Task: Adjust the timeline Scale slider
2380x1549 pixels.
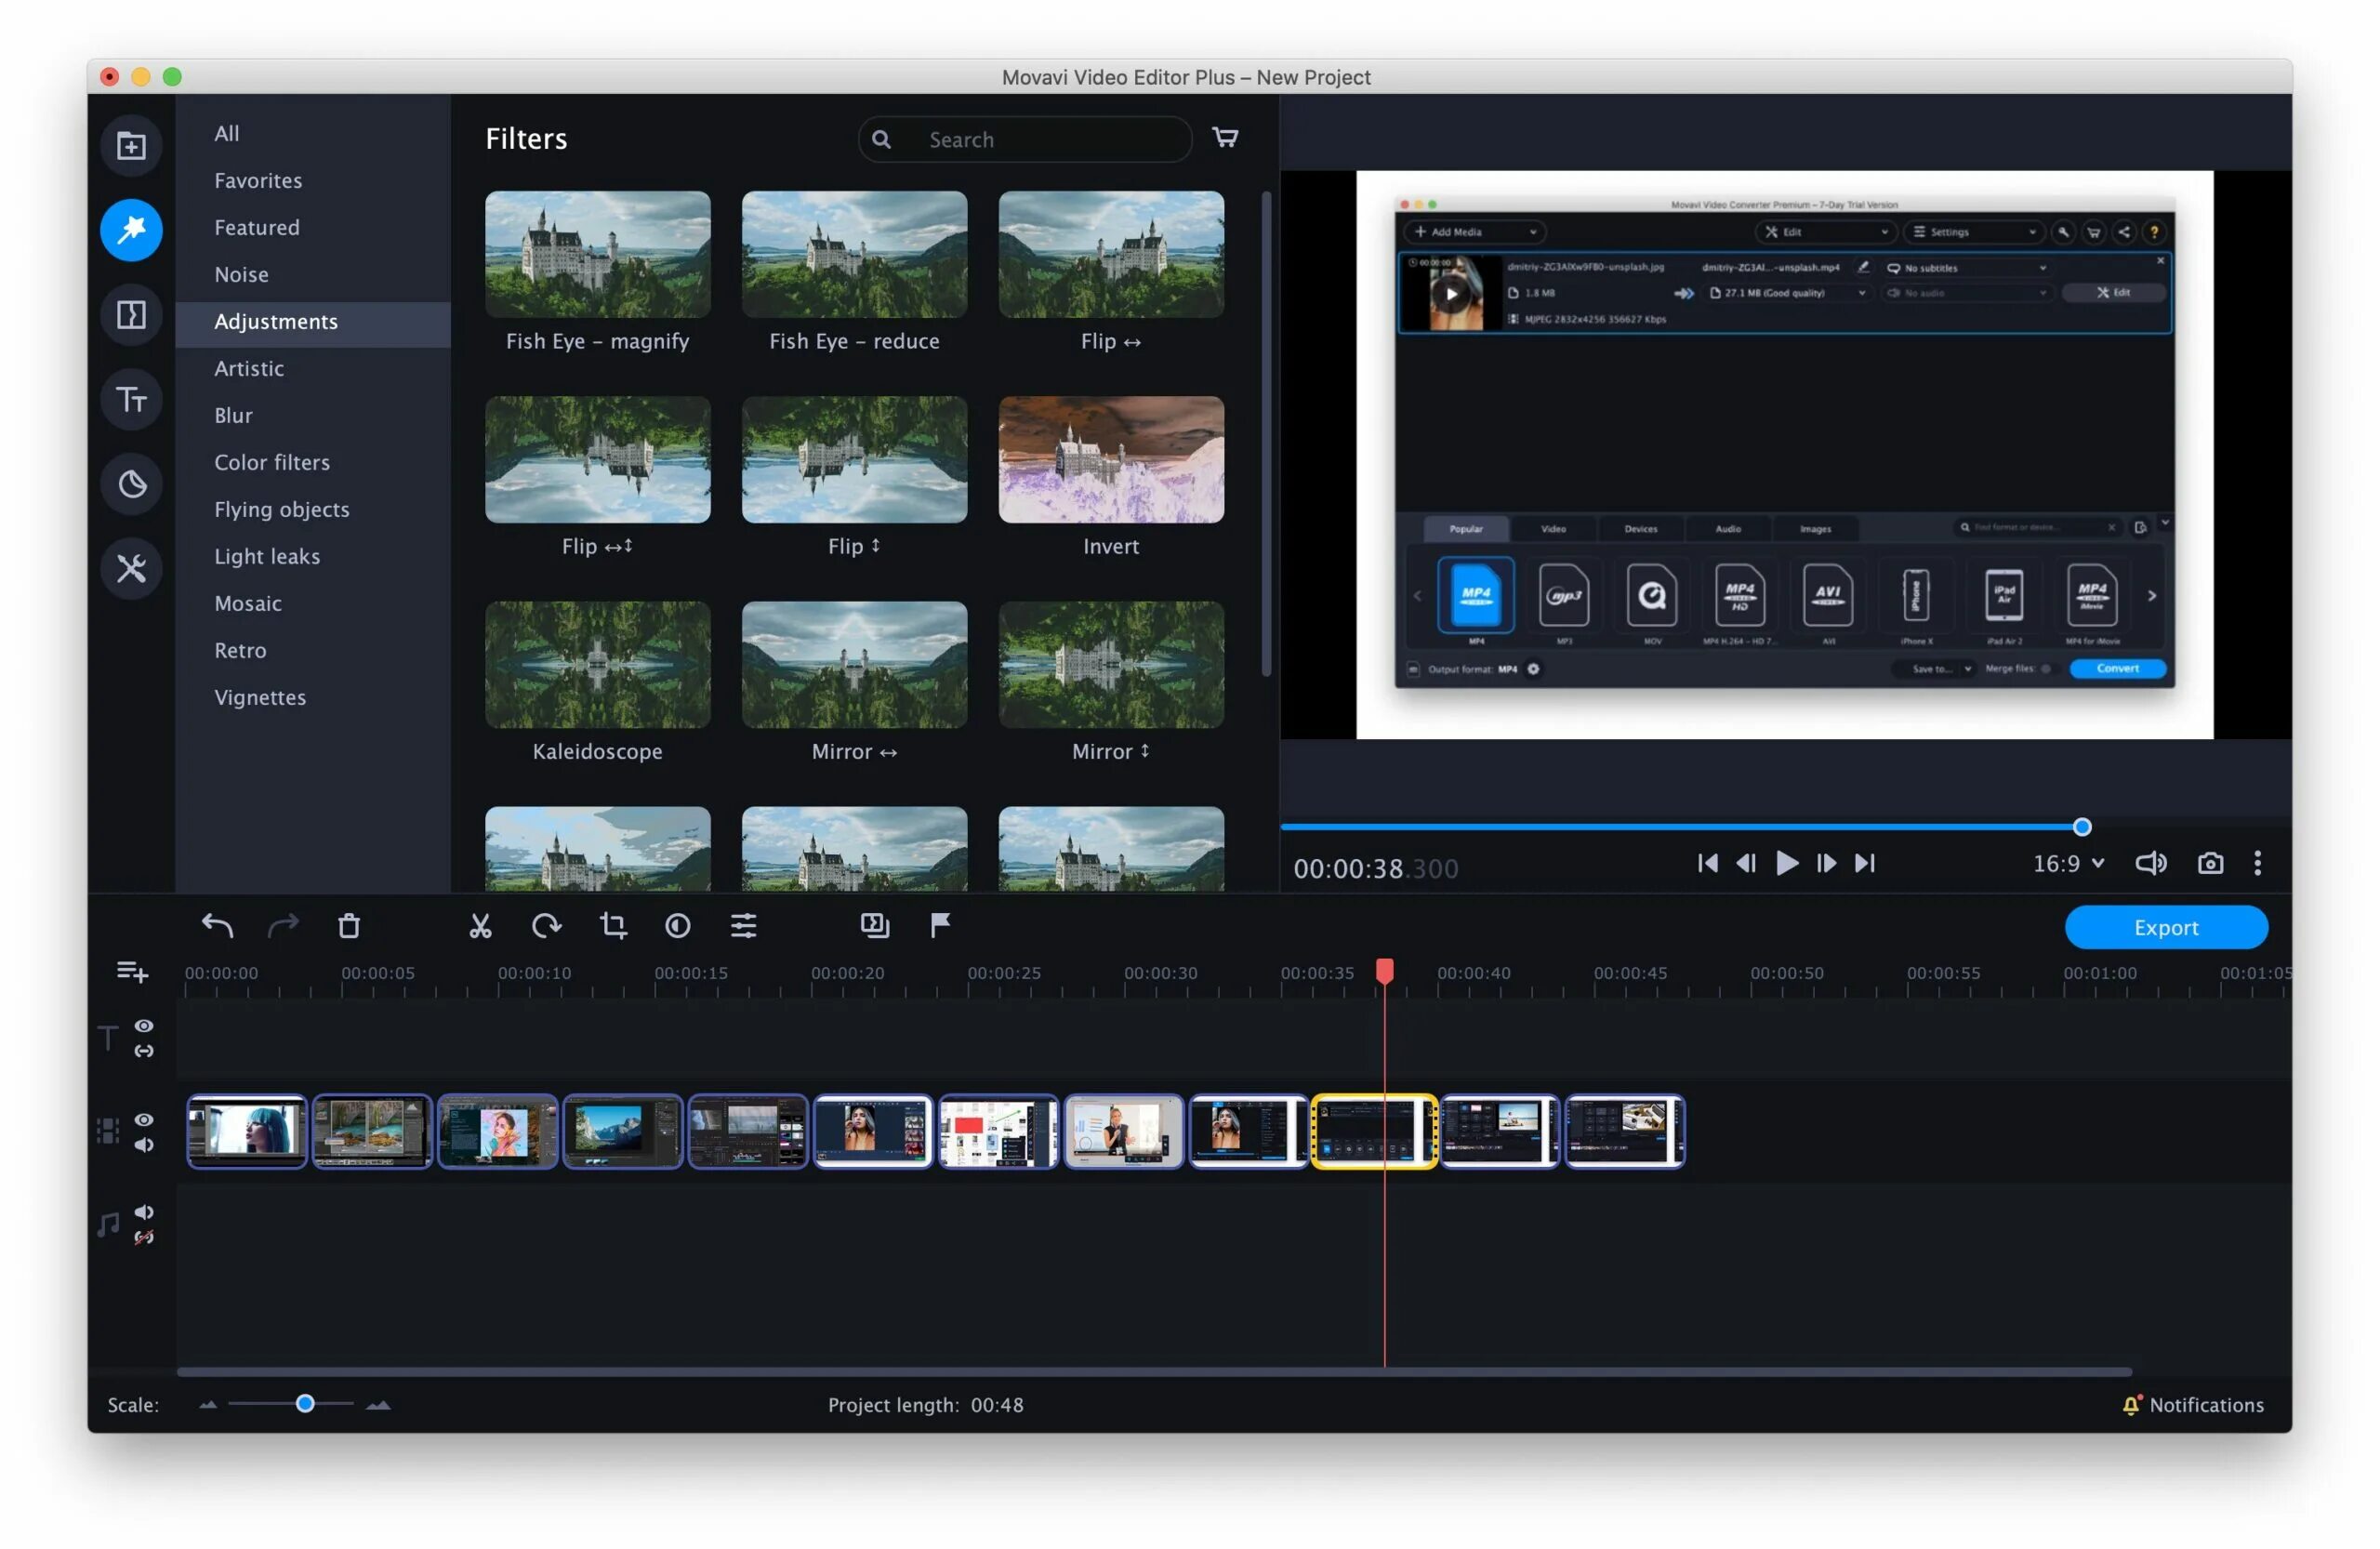Action: (x=305, y=1404)
